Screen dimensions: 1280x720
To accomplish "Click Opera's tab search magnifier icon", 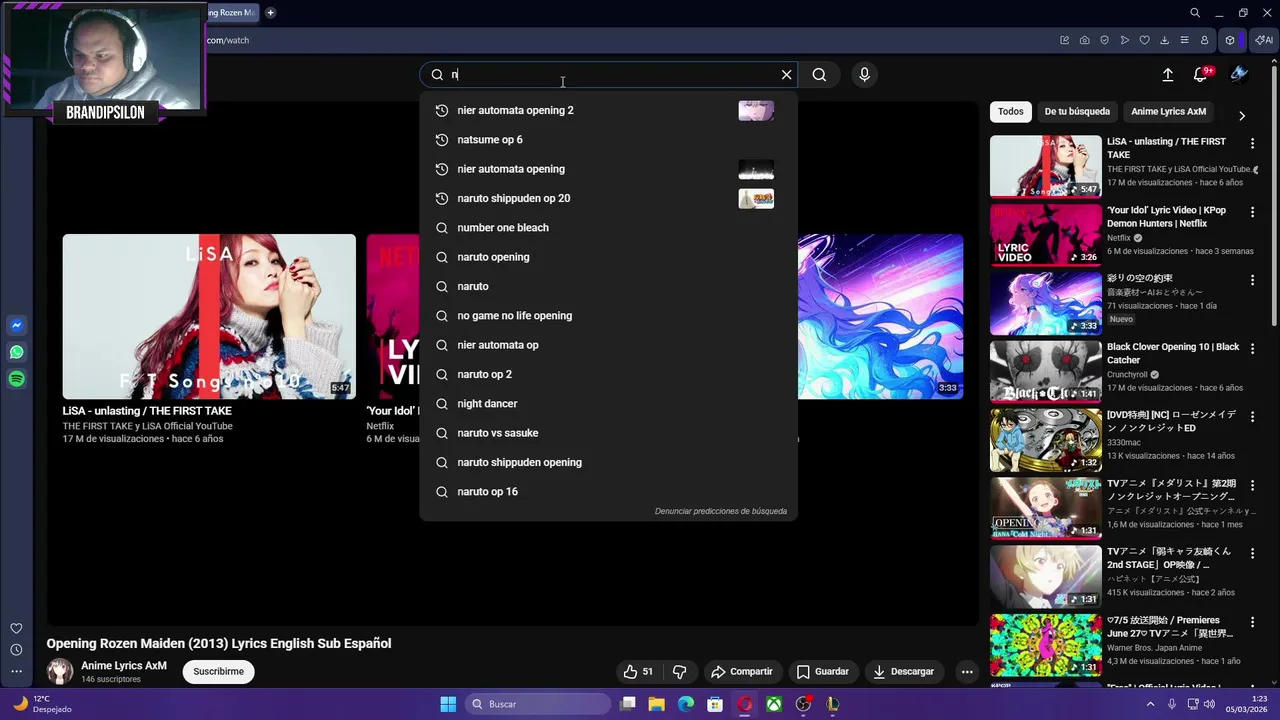I will pos(1195,13).
